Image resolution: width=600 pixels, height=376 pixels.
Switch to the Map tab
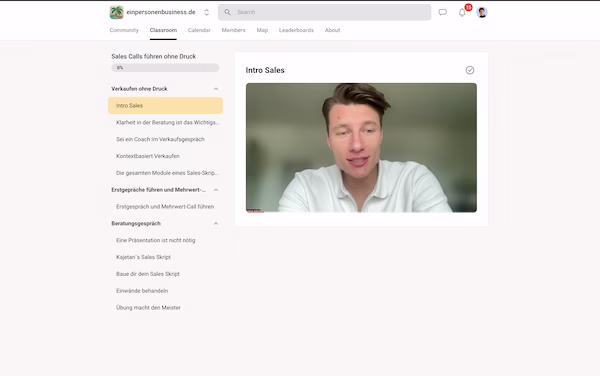[x=262, y=30]
